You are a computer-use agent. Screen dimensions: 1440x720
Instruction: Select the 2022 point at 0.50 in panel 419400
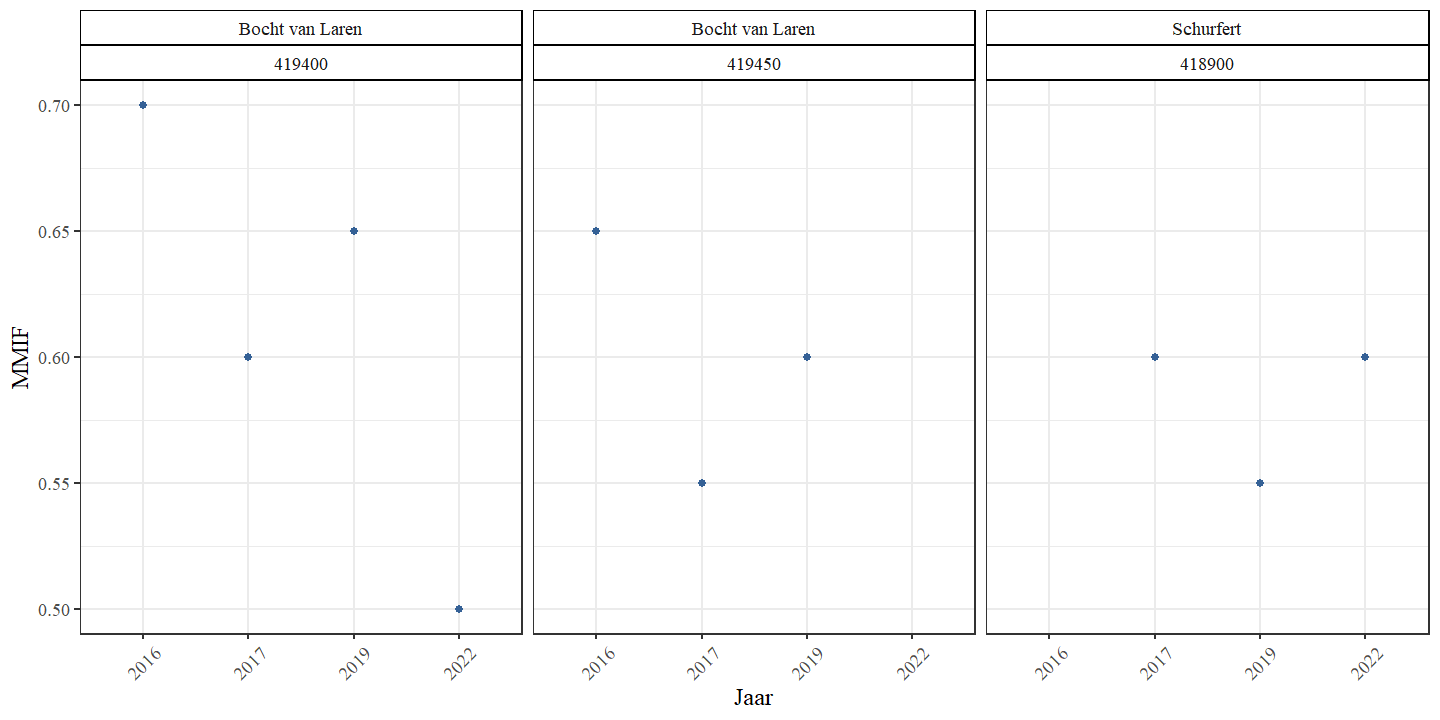pos(459,609)
